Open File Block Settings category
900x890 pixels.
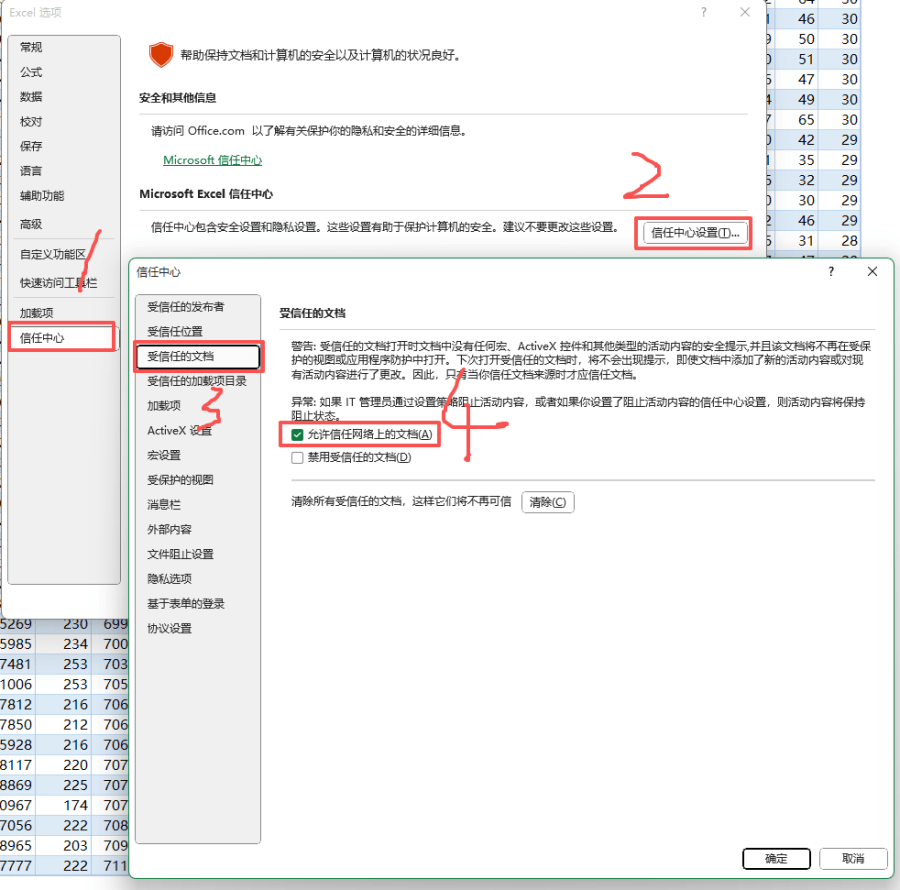tap(180, 554)
